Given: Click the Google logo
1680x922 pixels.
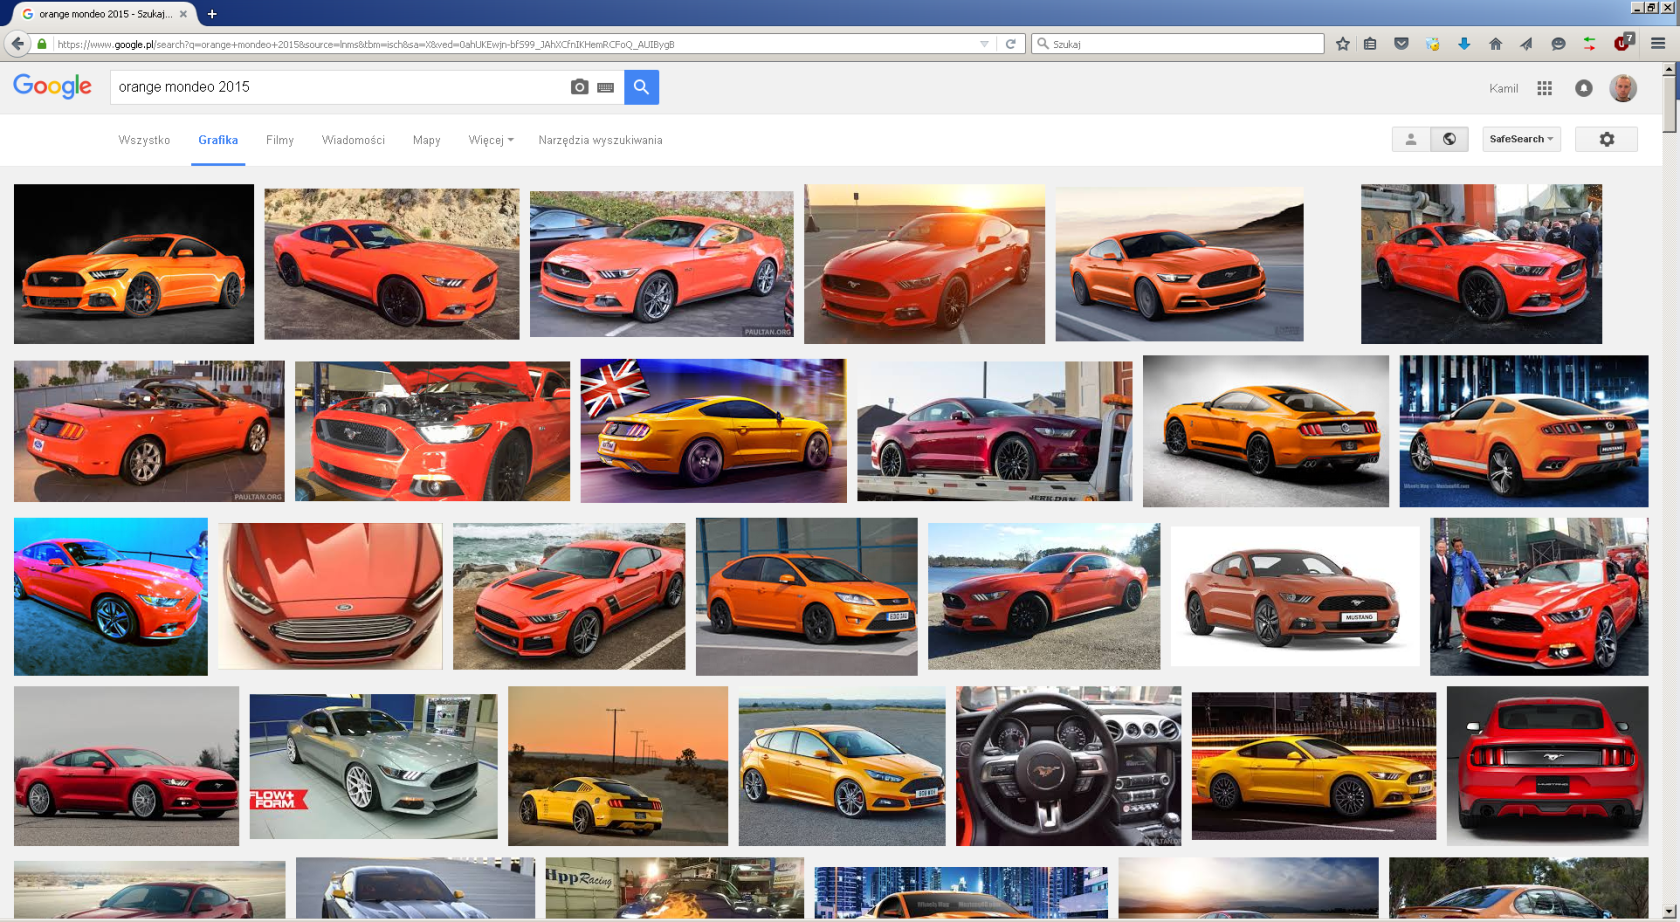Looking at the screenshot, I should point(52,87).
